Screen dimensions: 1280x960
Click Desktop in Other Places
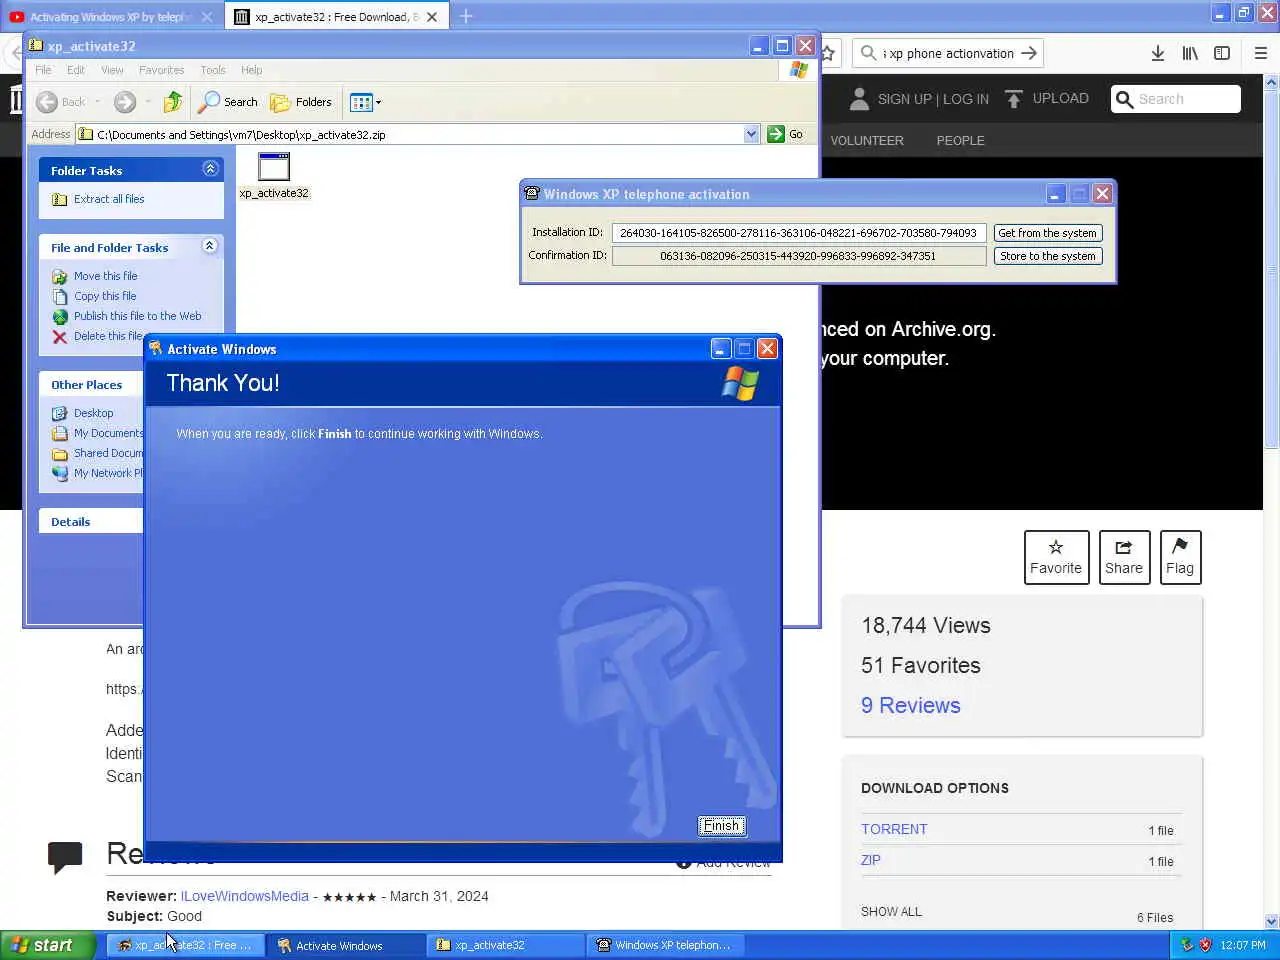[94, 413]
